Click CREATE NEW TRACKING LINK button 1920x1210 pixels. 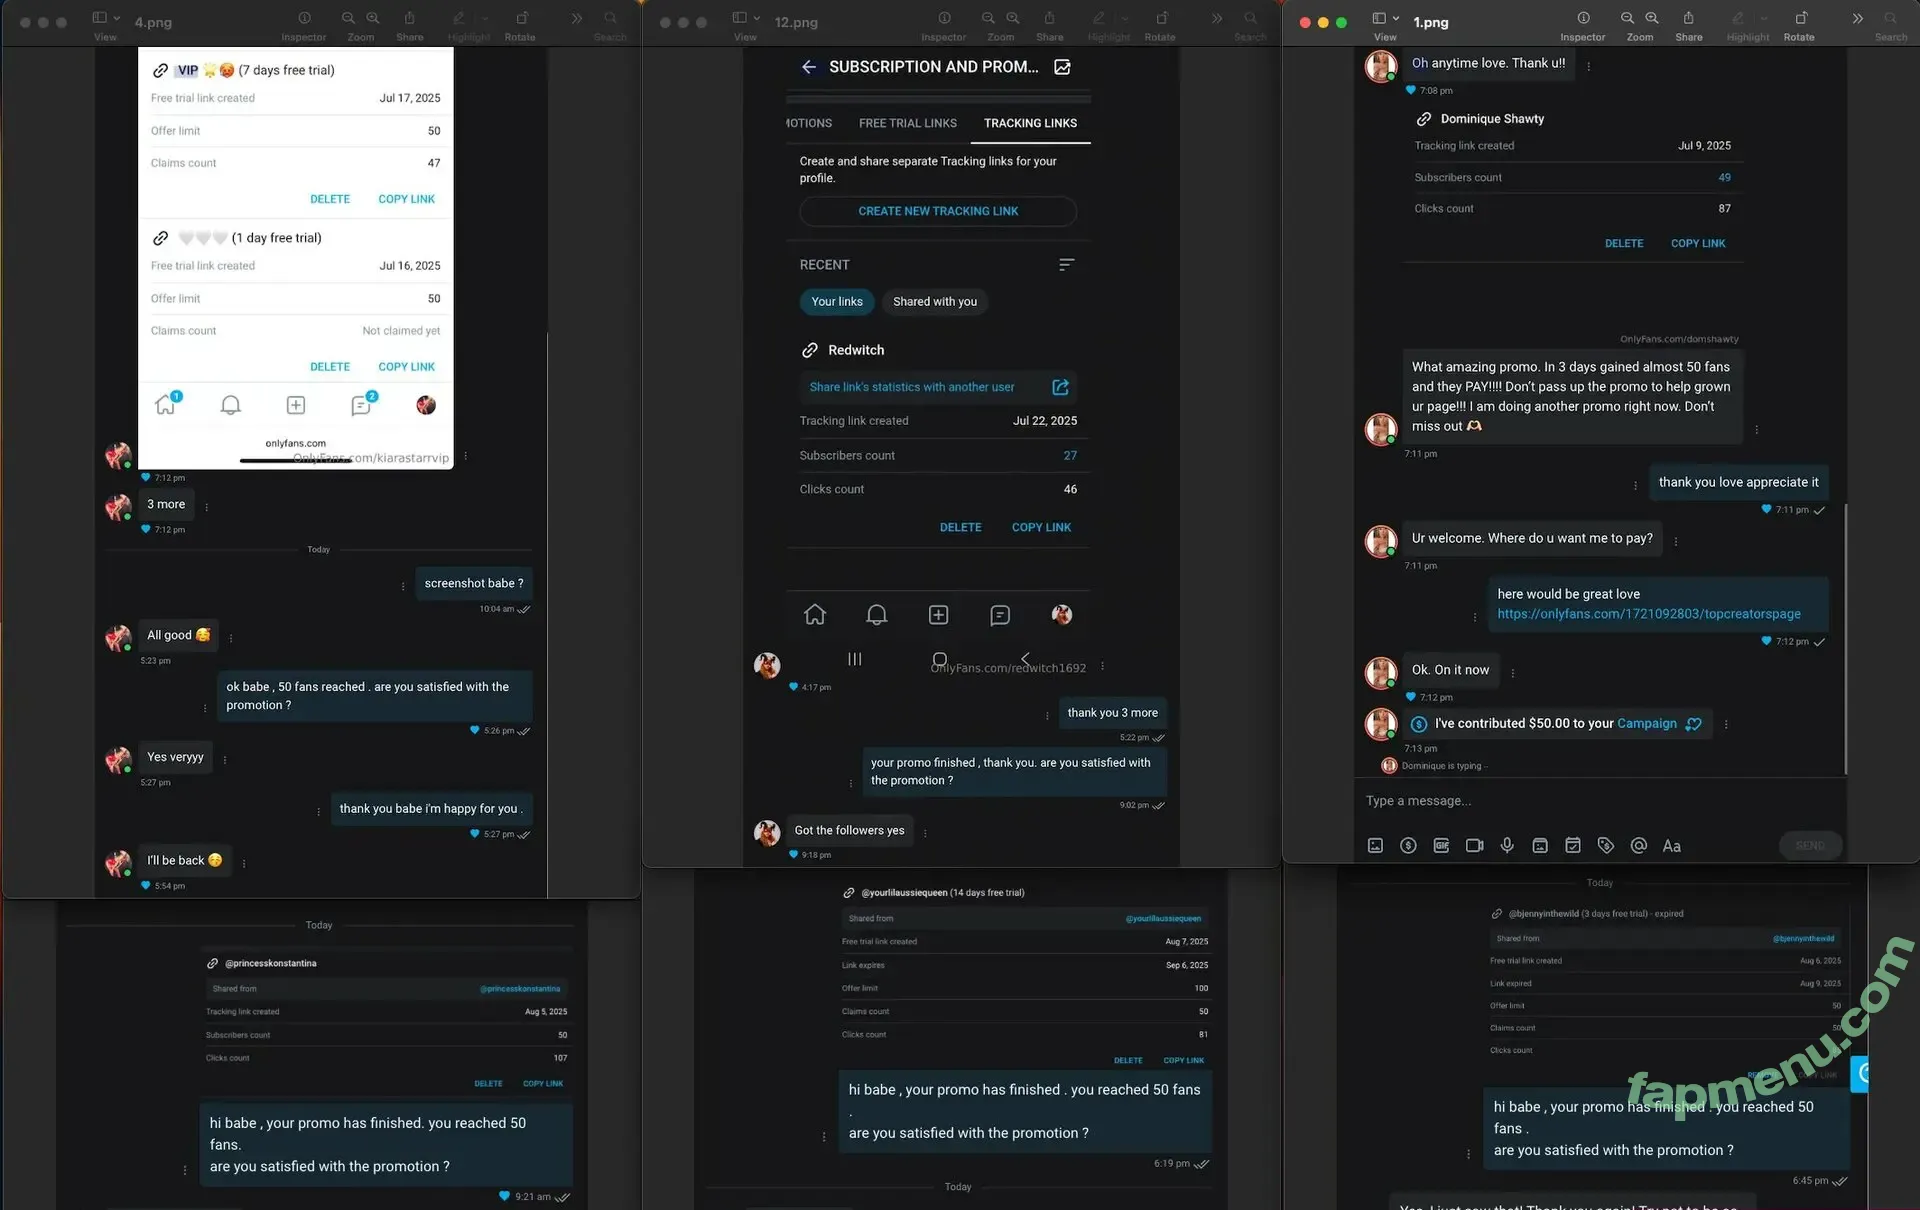[937, 211]
